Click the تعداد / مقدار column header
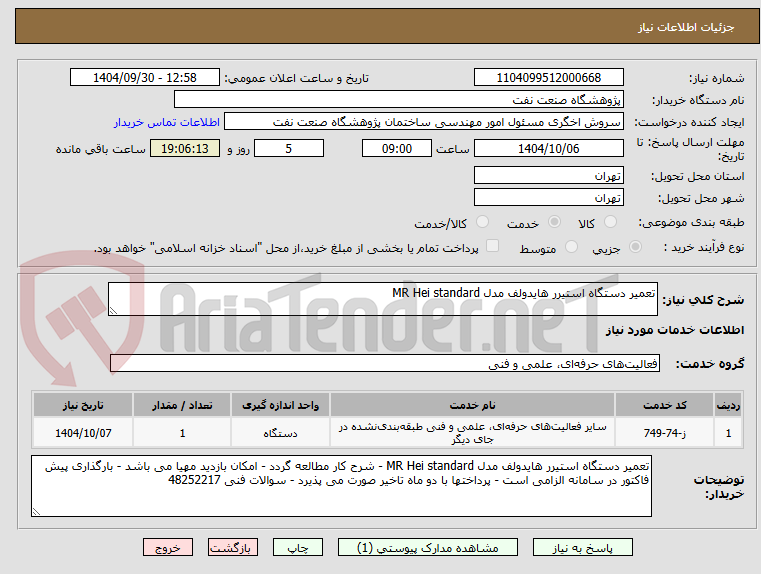The image size is (761, 574). coord(182,405)
